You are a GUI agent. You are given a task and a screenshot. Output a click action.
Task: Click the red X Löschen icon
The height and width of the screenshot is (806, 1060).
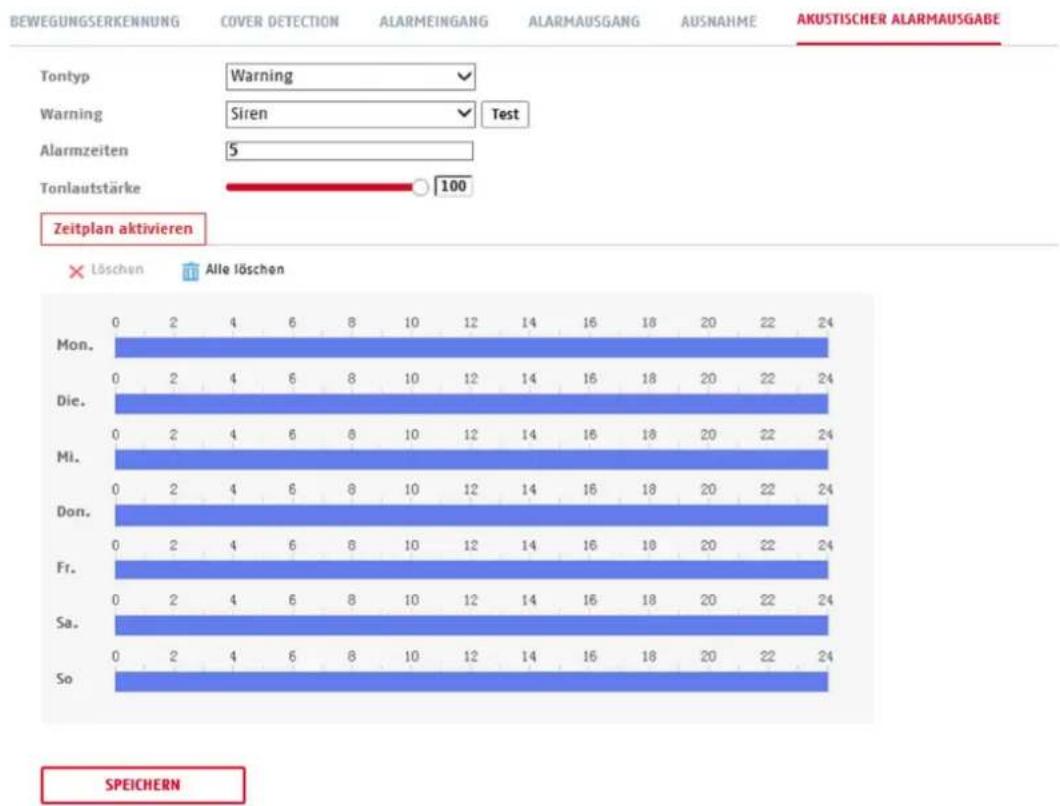point(76,271)
